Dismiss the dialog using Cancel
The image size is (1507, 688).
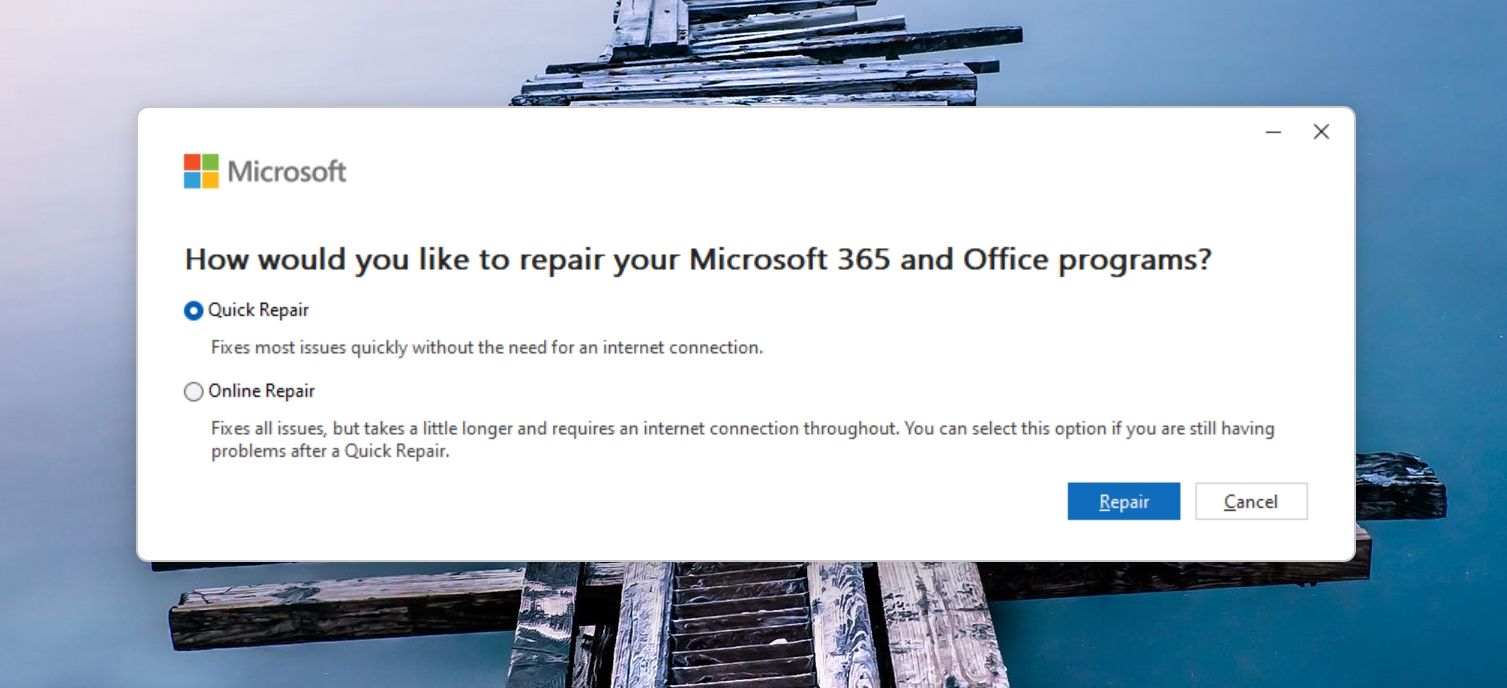click(1251, 501)
